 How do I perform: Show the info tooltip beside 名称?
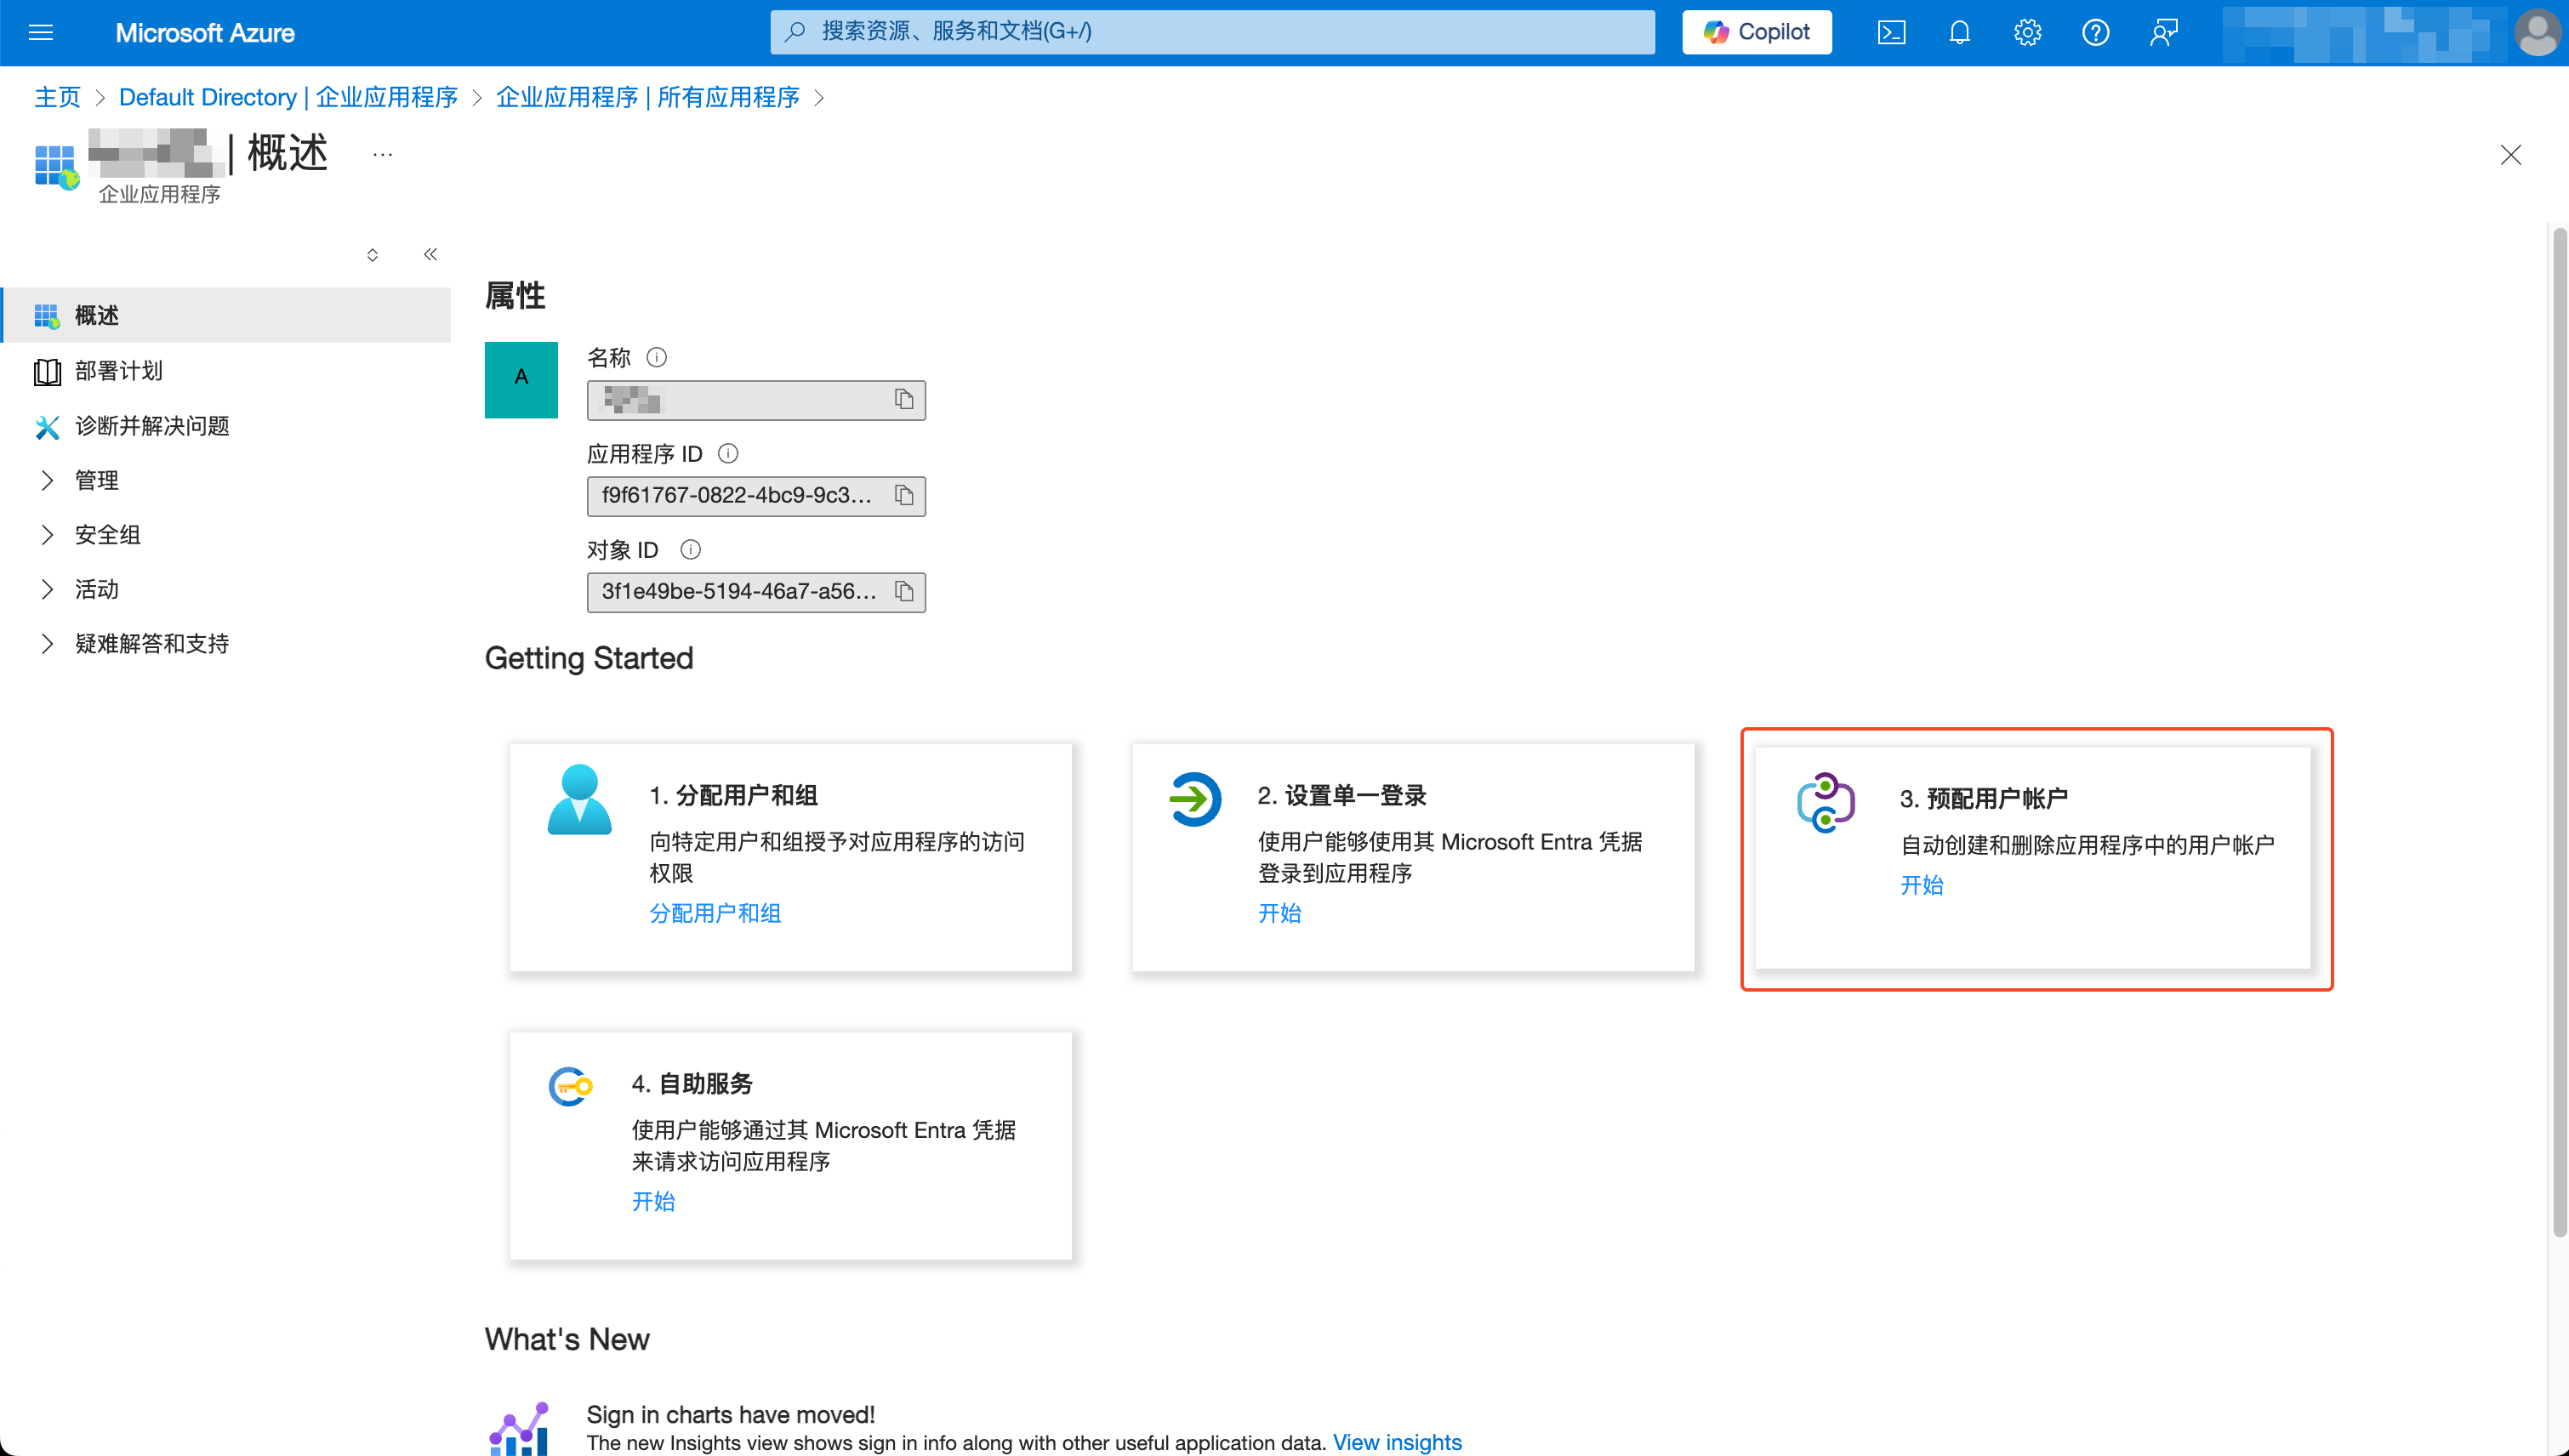656,357
